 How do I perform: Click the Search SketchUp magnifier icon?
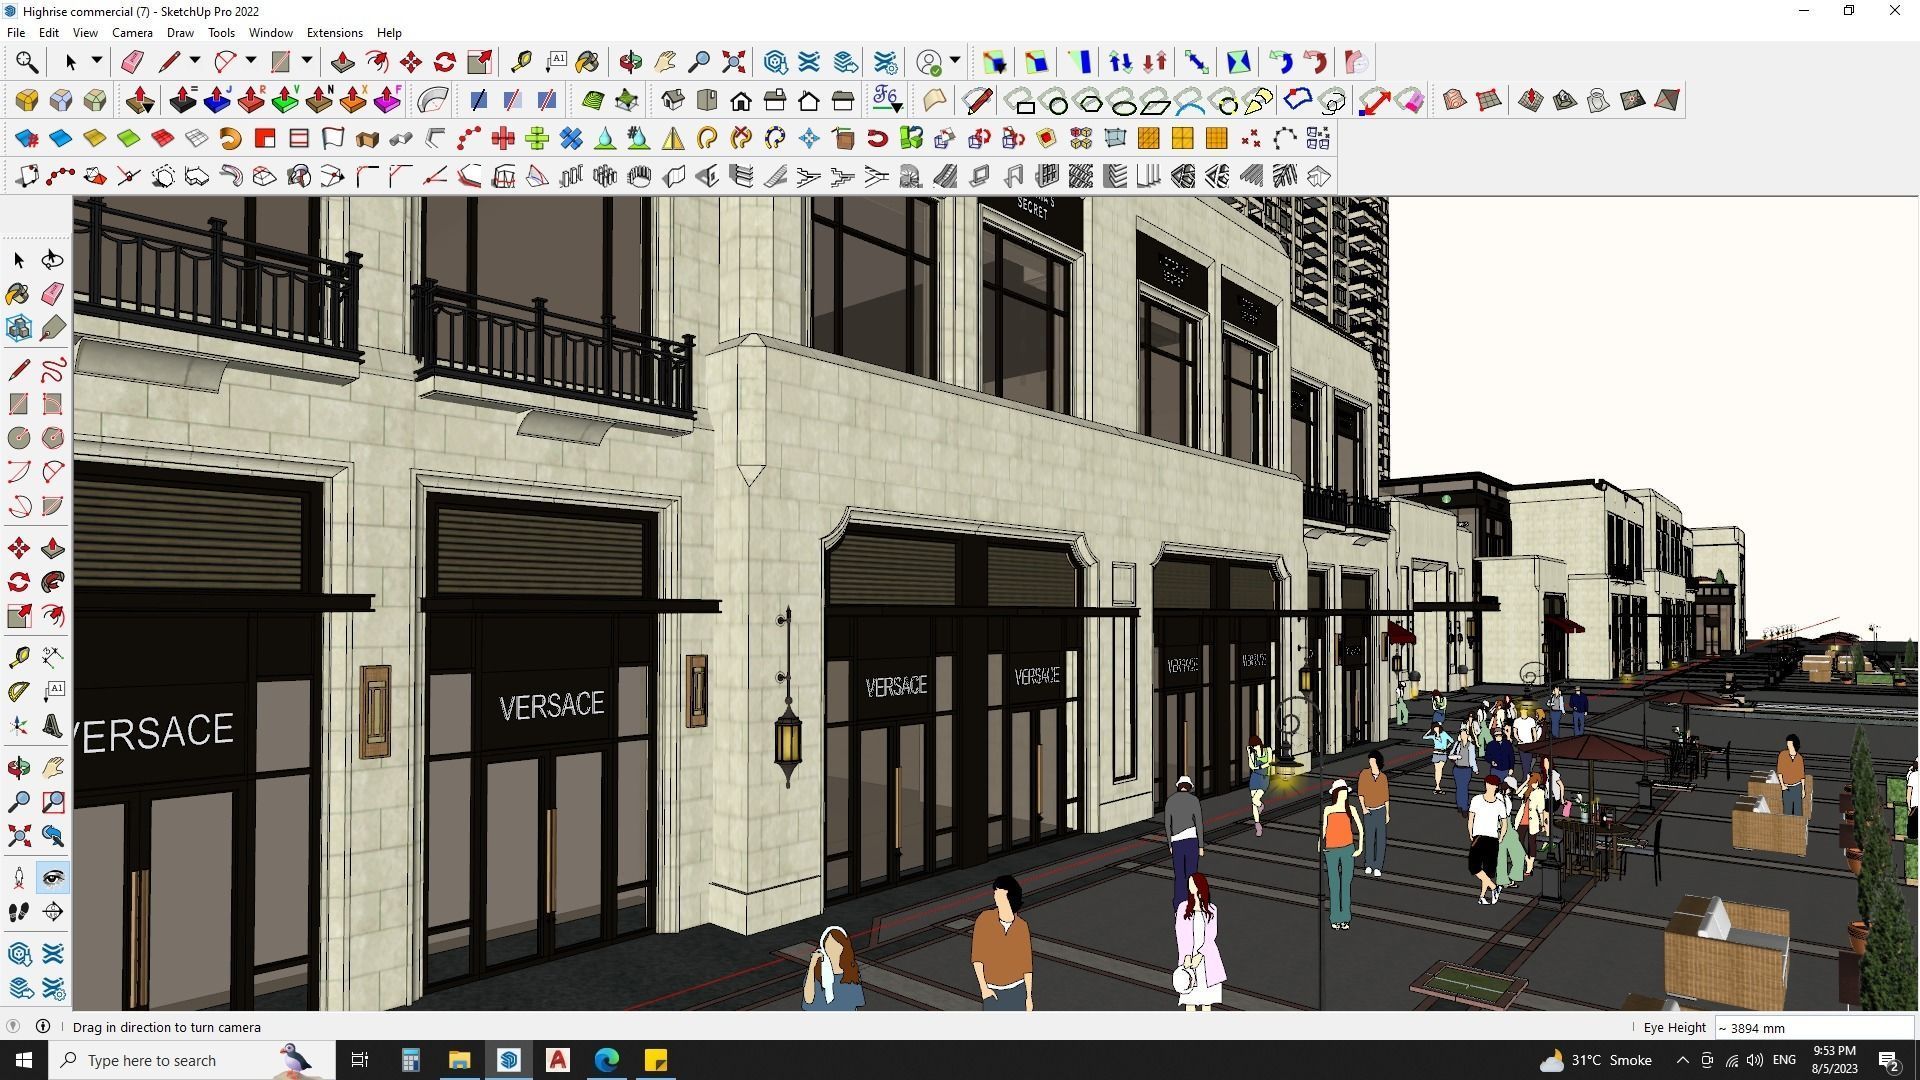click(27, 63)
